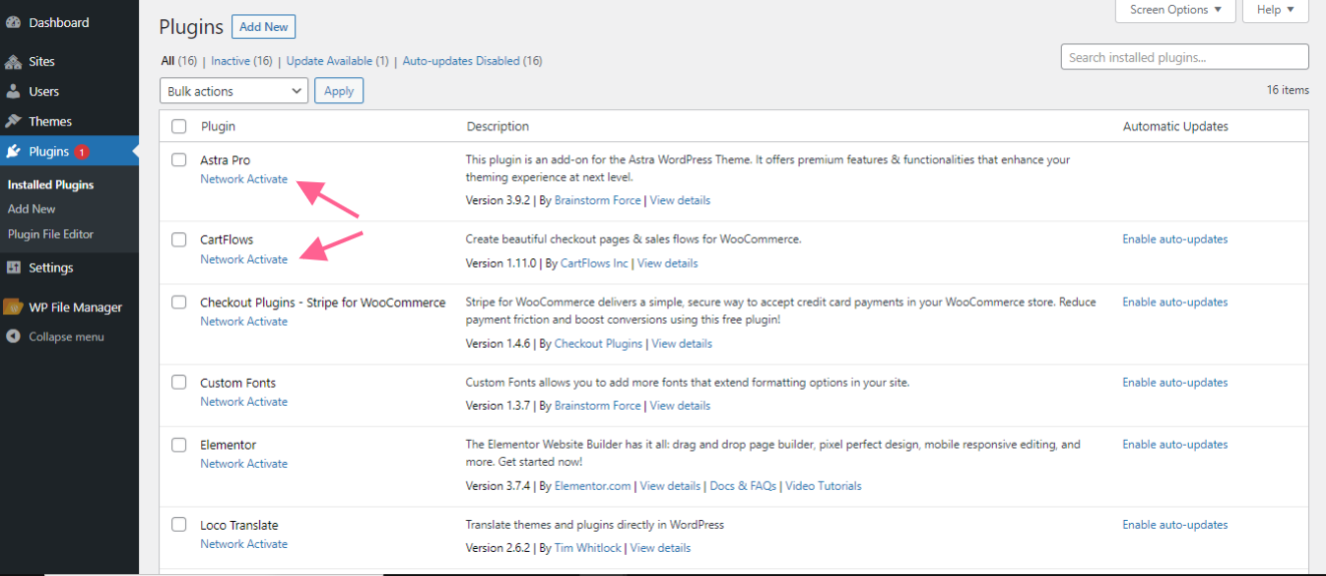Click the Add New button beside Plugins heading

click(264, 27)
